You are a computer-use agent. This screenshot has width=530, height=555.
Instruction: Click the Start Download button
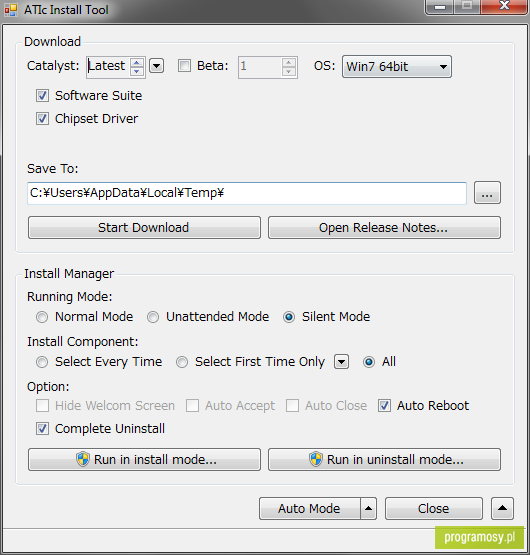(x=144, y=228)
